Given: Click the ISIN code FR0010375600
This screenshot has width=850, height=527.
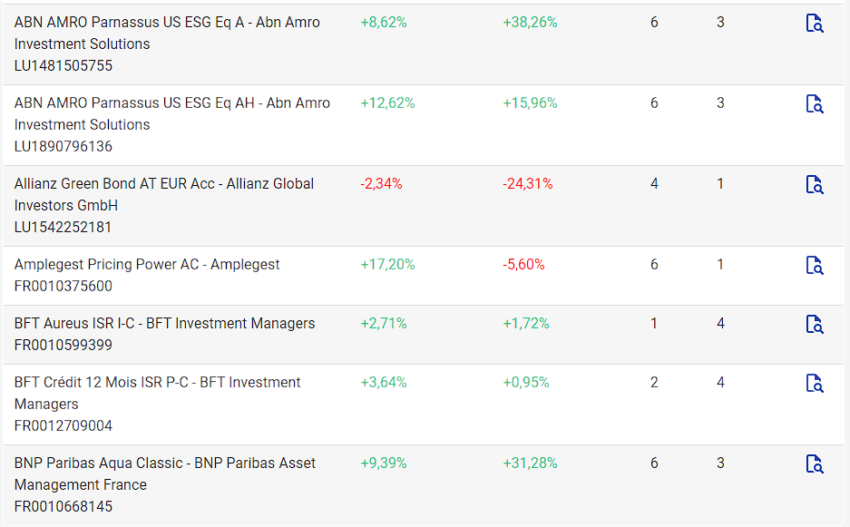Looking at the screenshot, I should click(63, 286).
